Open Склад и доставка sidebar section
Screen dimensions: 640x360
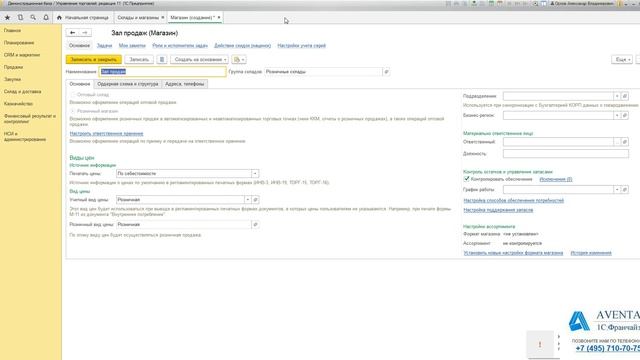click(22, 91)
